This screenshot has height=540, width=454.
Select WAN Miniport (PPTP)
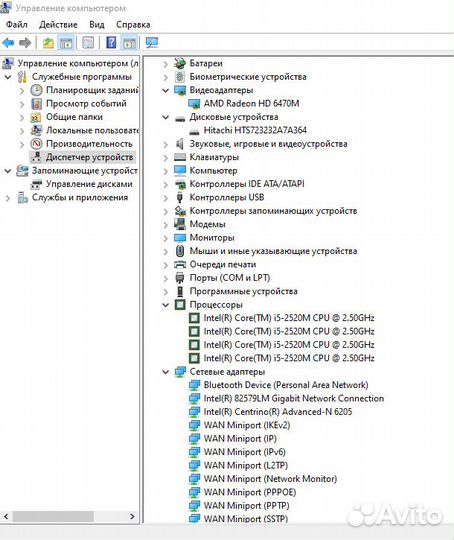pyautogui.click(x=246, y=506)
